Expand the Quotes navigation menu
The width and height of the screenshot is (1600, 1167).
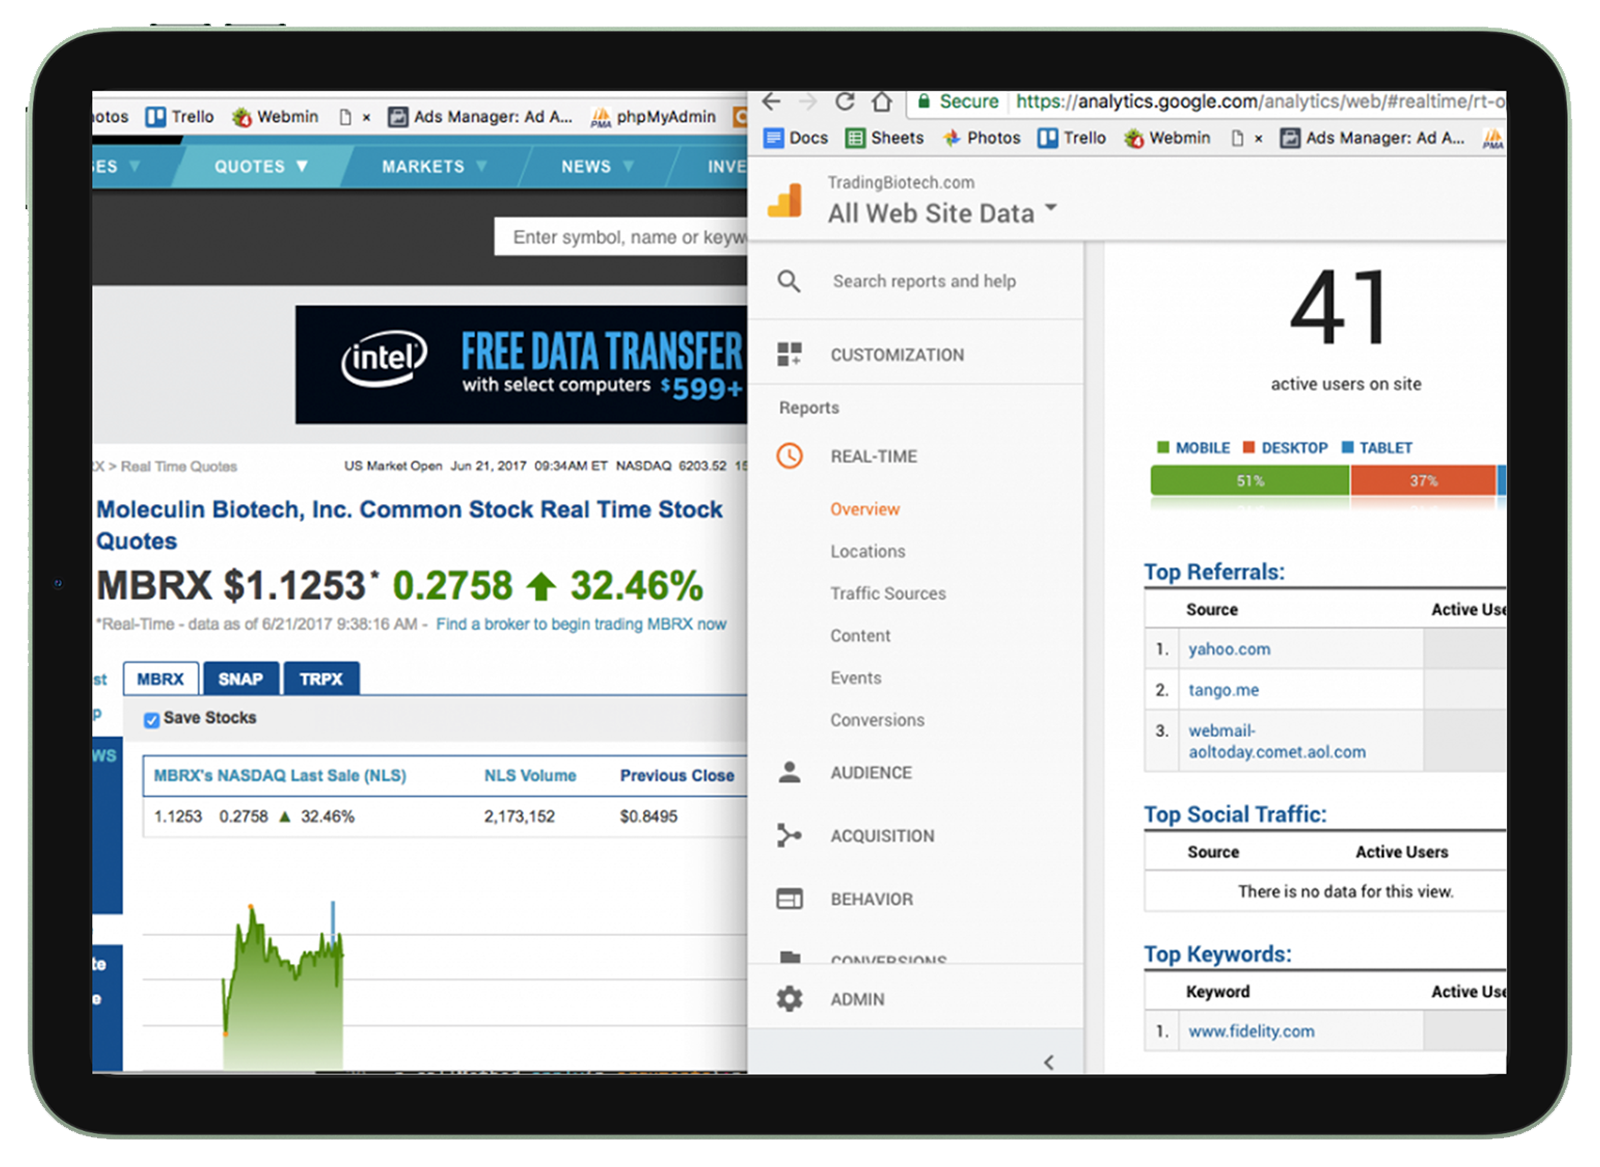click(x=261, y=167)
